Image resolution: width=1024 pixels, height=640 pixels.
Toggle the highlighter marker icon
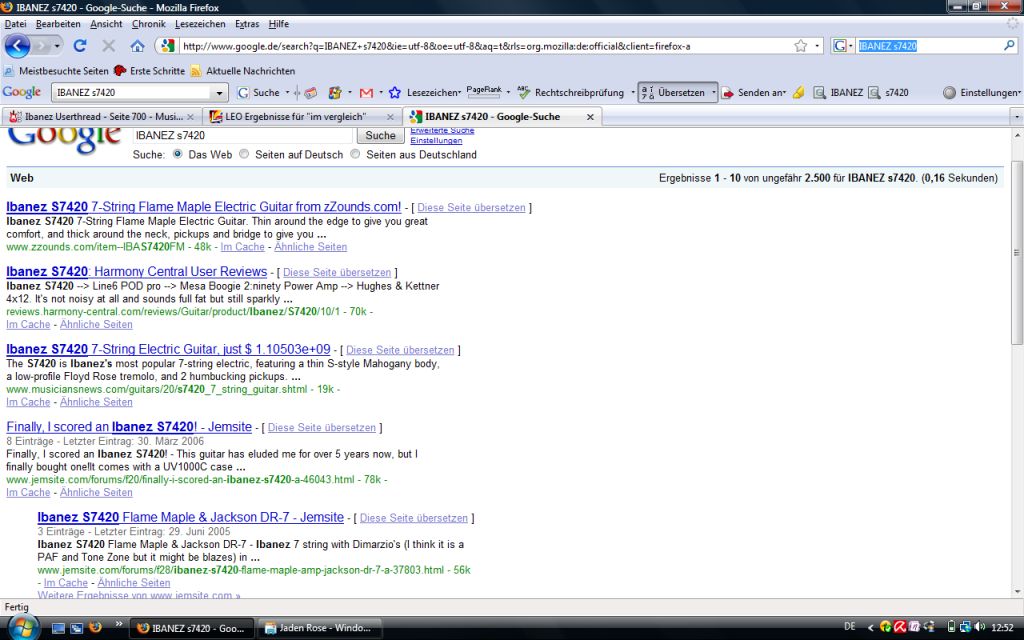(798, 93)
